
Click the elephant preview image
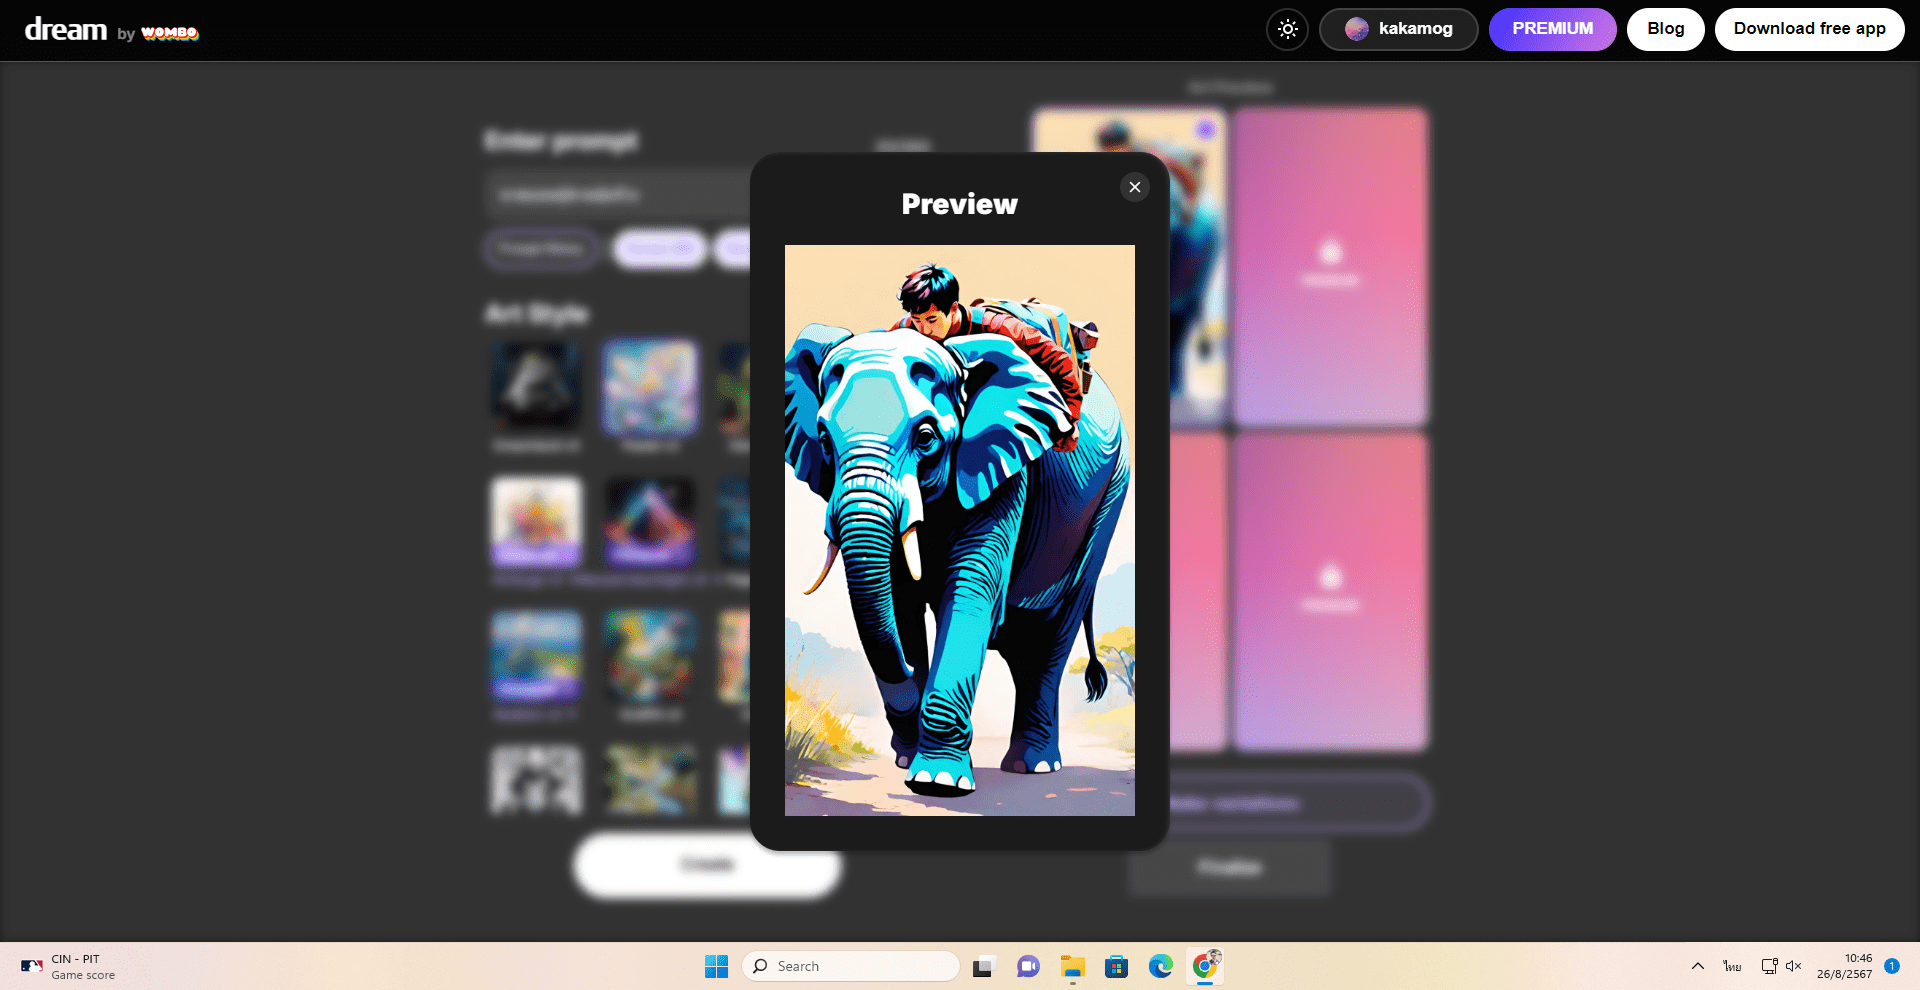(959, 530)
